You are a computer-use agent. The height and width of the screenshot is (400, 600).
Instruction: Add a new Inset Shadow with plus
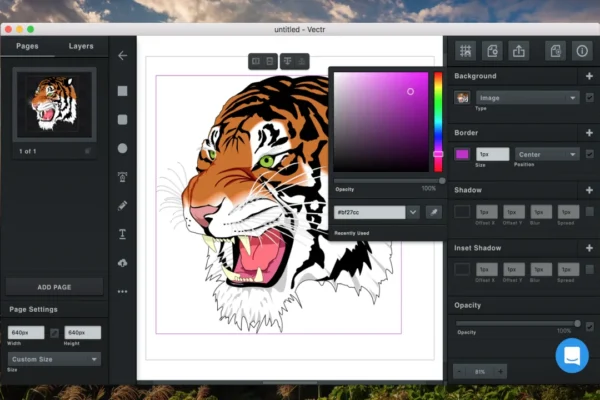click(x=589, y=248)
